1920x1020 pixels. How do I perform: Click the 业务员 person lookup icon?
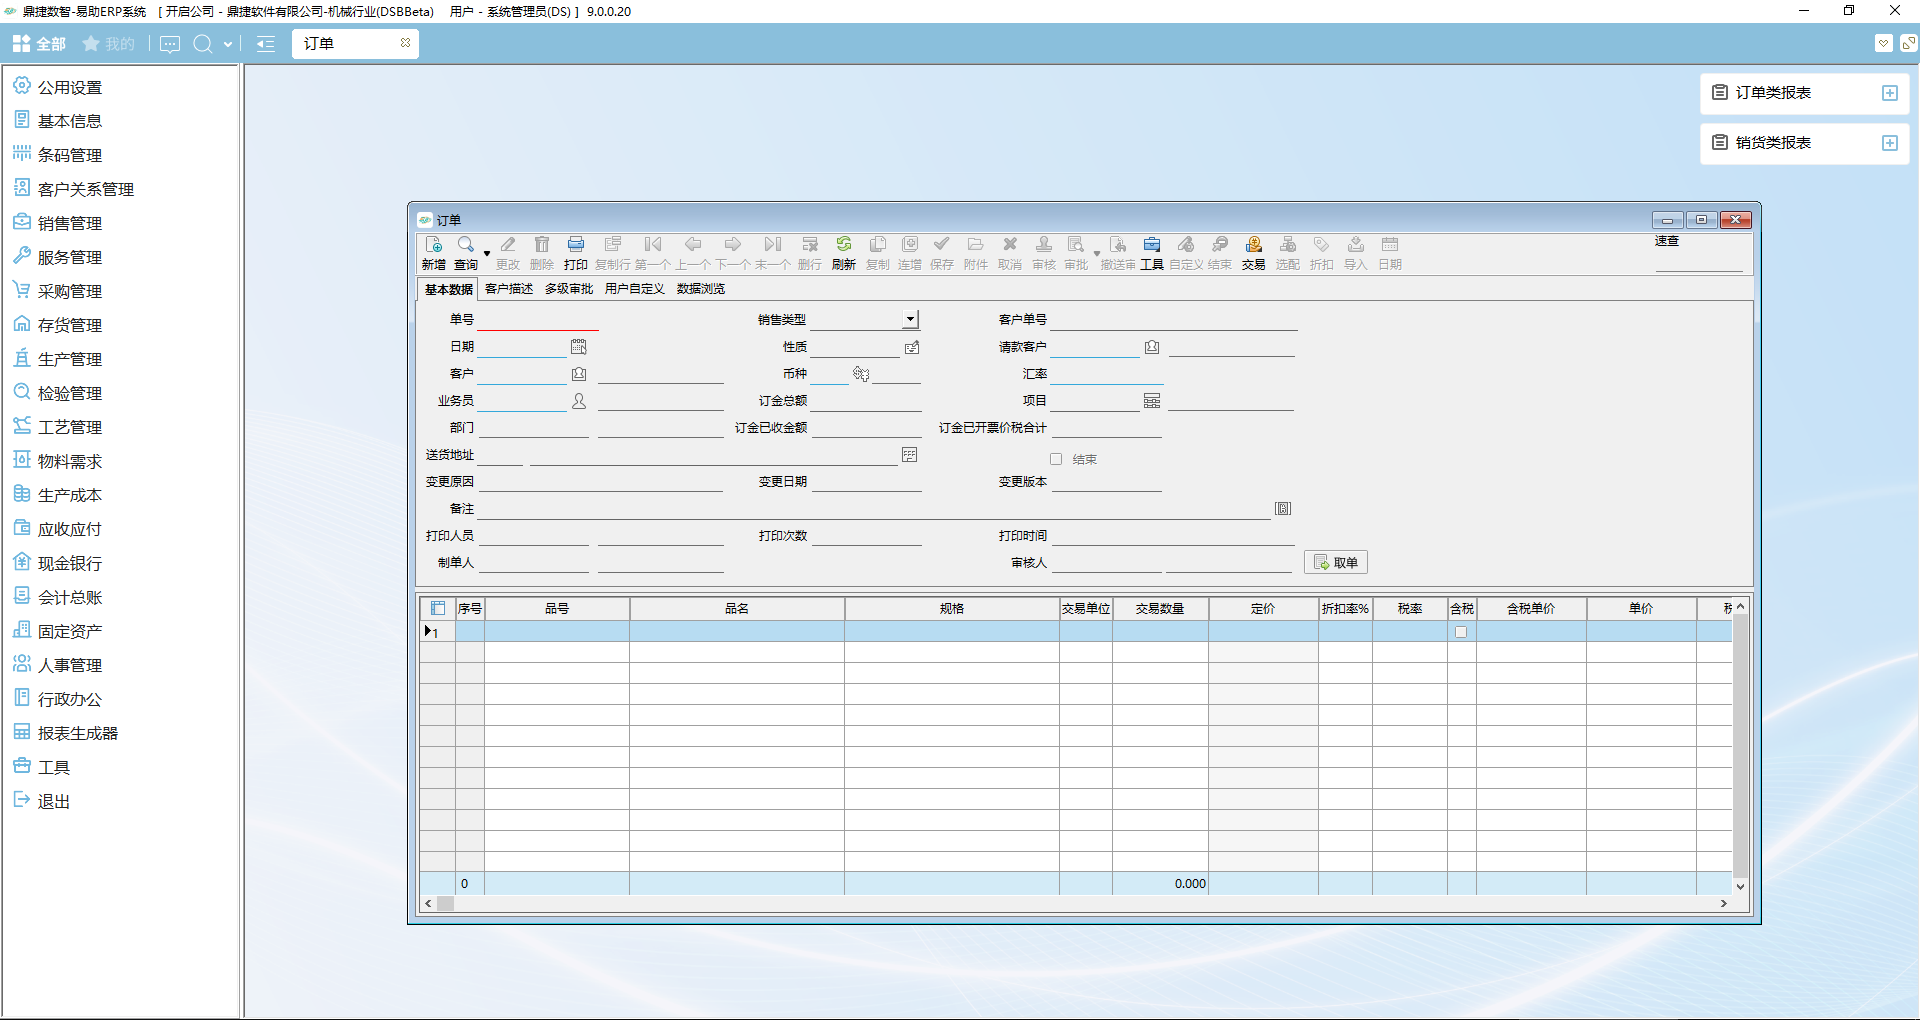[x=578, y=401]
